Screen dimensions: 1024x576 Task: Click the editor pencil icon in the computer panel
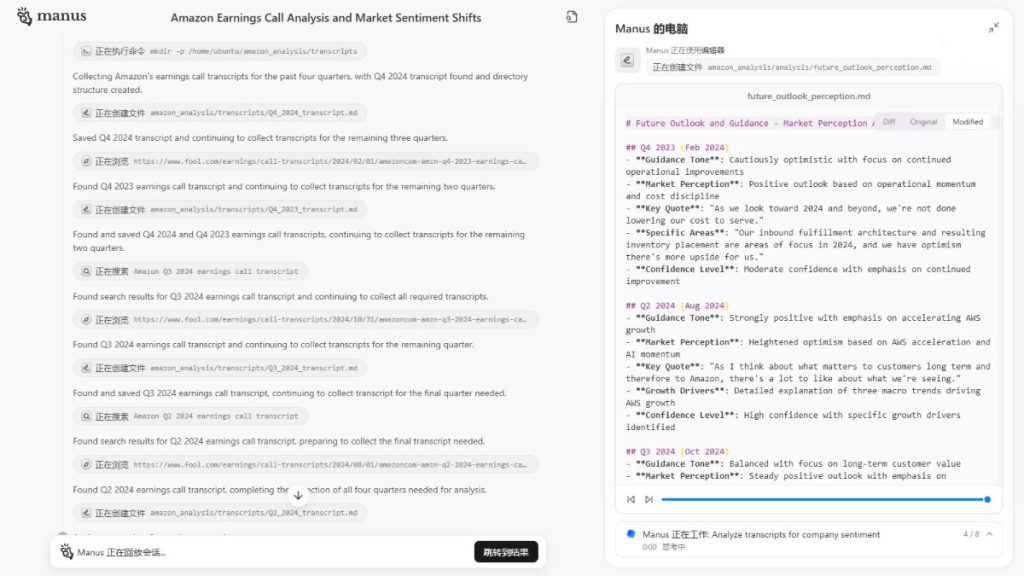(627, 60)
